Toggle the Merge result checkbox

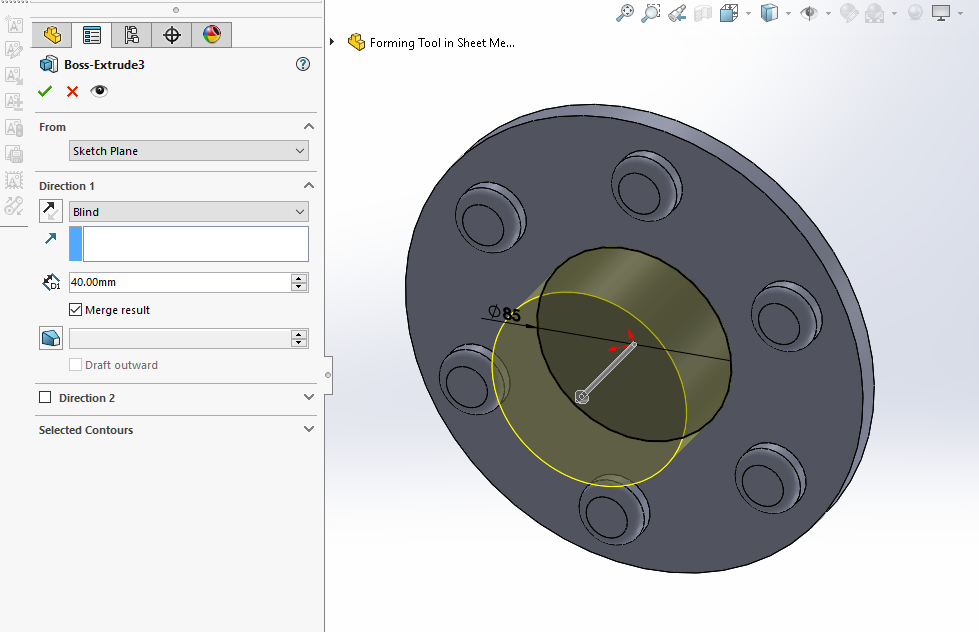(76, 310)
